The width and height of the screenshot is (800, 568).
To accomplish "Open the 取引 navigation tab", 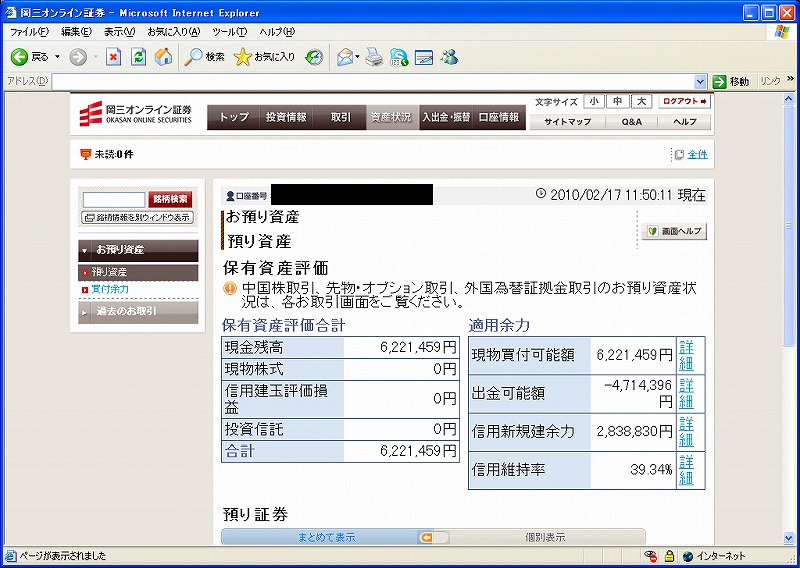I will coord(340,117).
